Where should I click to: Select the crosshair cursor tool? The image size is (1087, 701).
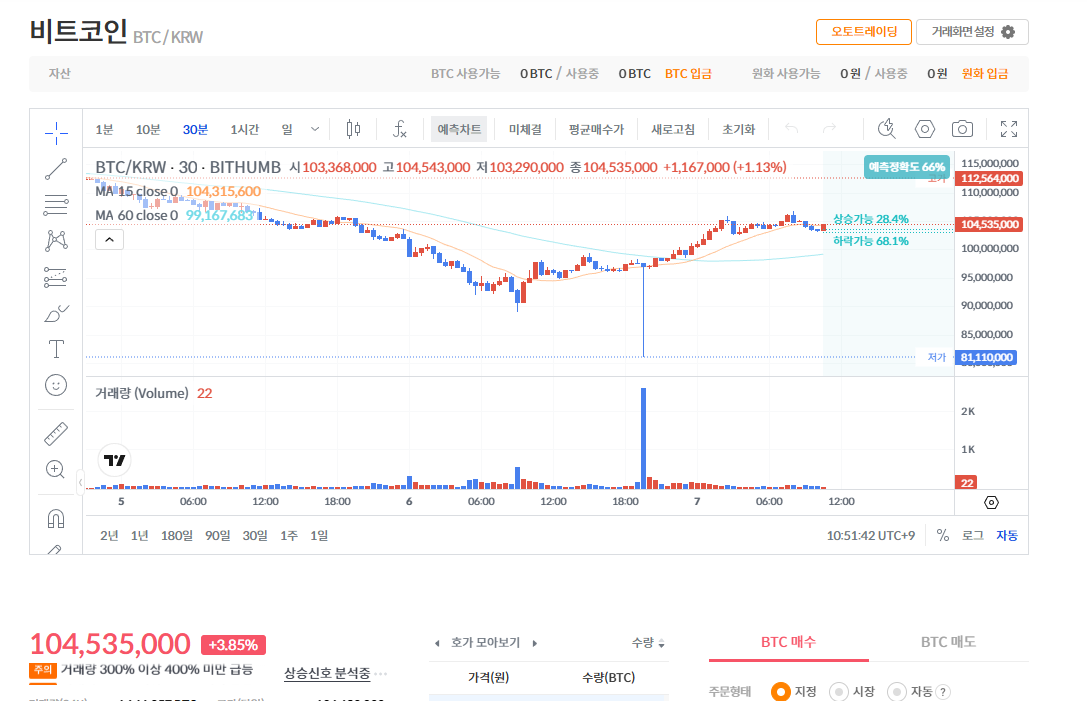coord(56,132)
